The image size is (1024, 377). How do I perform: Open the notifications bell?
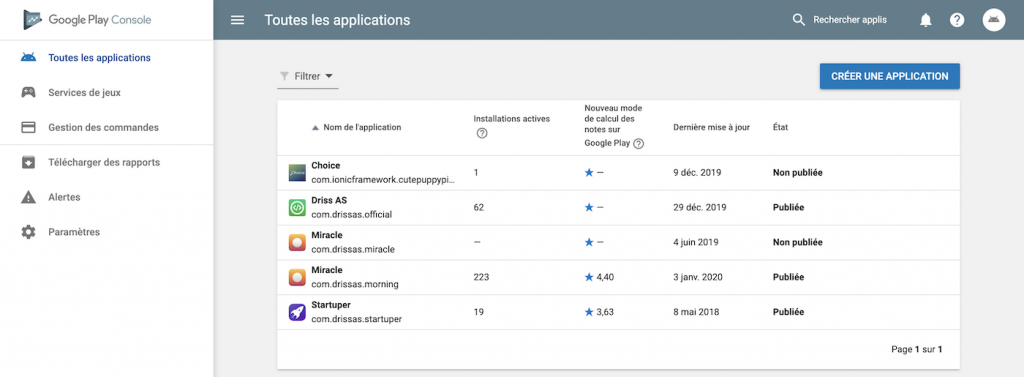tap(925, 20)
